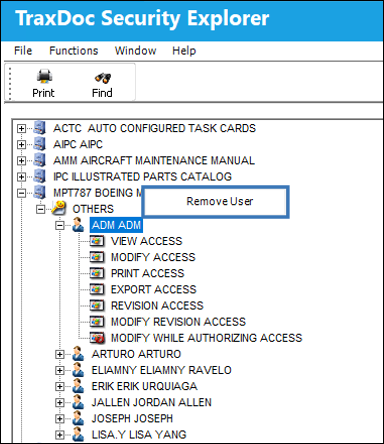Select the AIPC AIPC row label
Screen dimensions: 384x444
78,144
